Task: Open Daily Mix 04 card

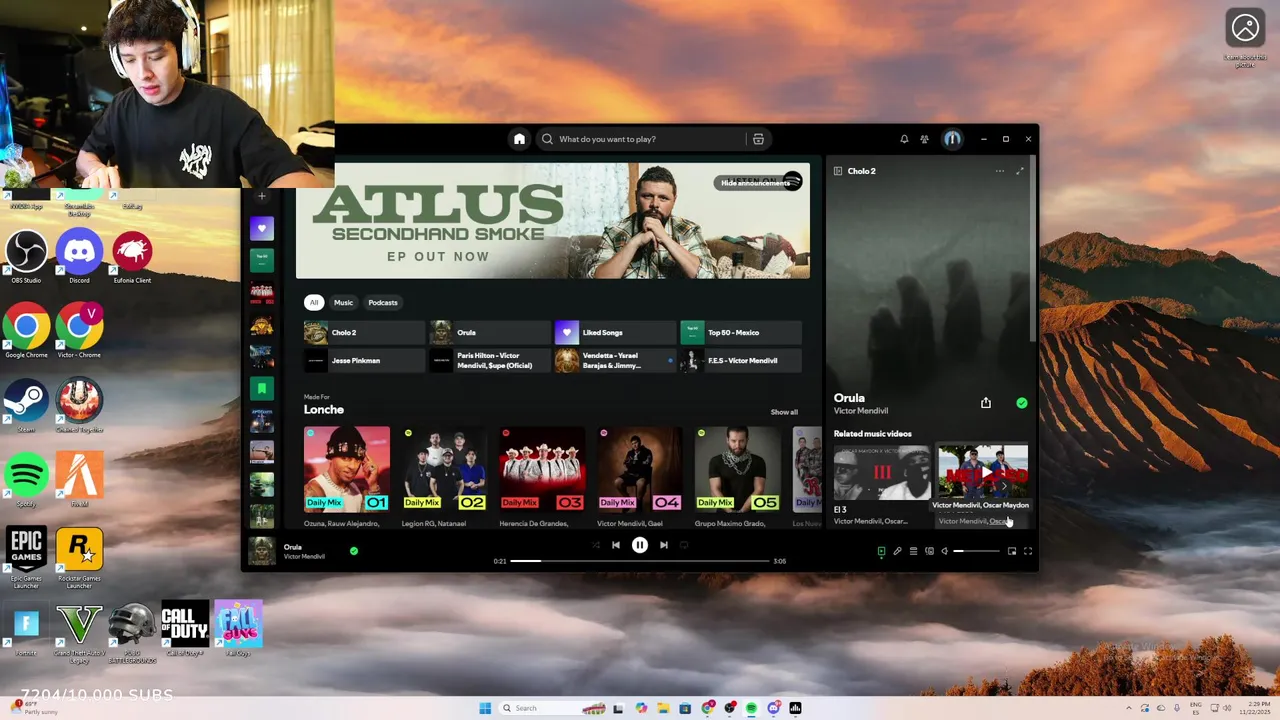Action: click(x=640, y=469)
